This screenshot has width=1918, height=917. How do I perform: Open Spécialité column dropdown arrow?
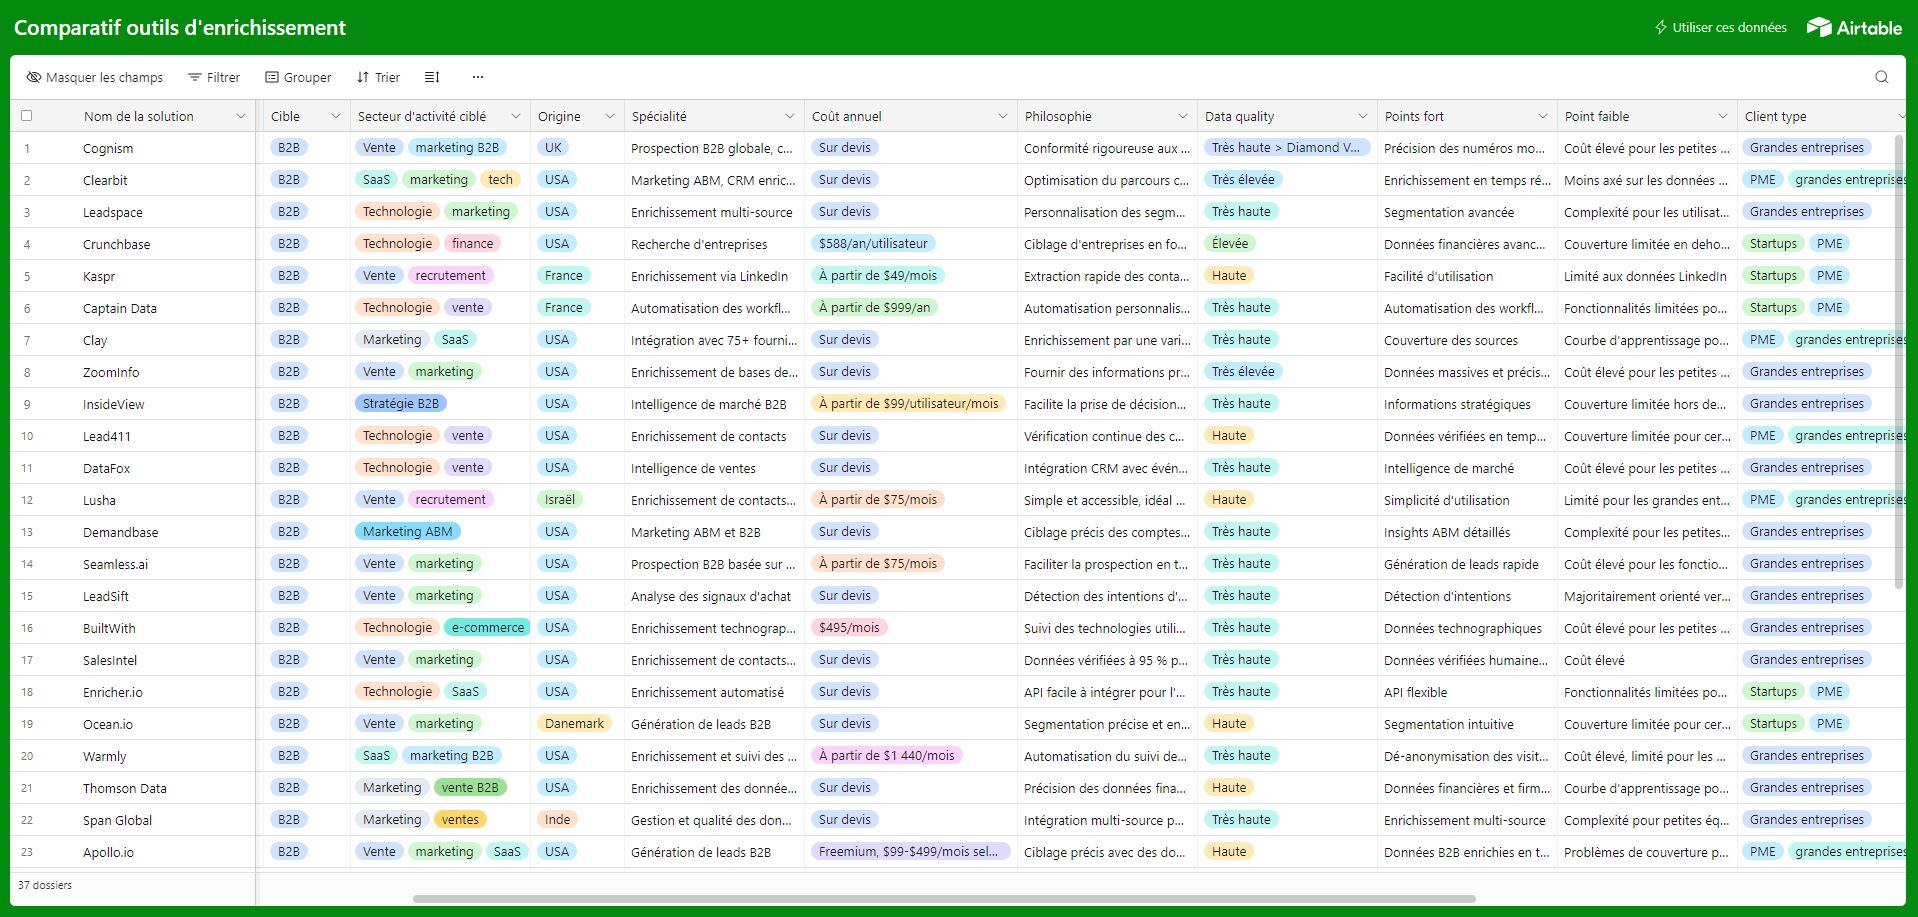(790, 116)
